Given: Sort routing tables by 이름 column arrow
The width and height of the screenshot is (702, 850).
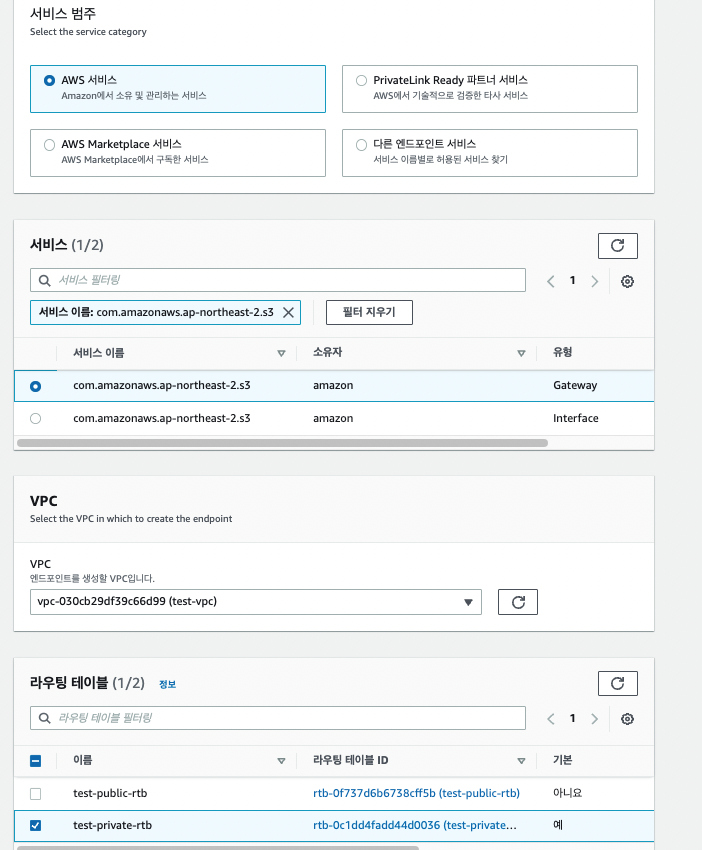Looking at the screenshot, I should (281, 761).
